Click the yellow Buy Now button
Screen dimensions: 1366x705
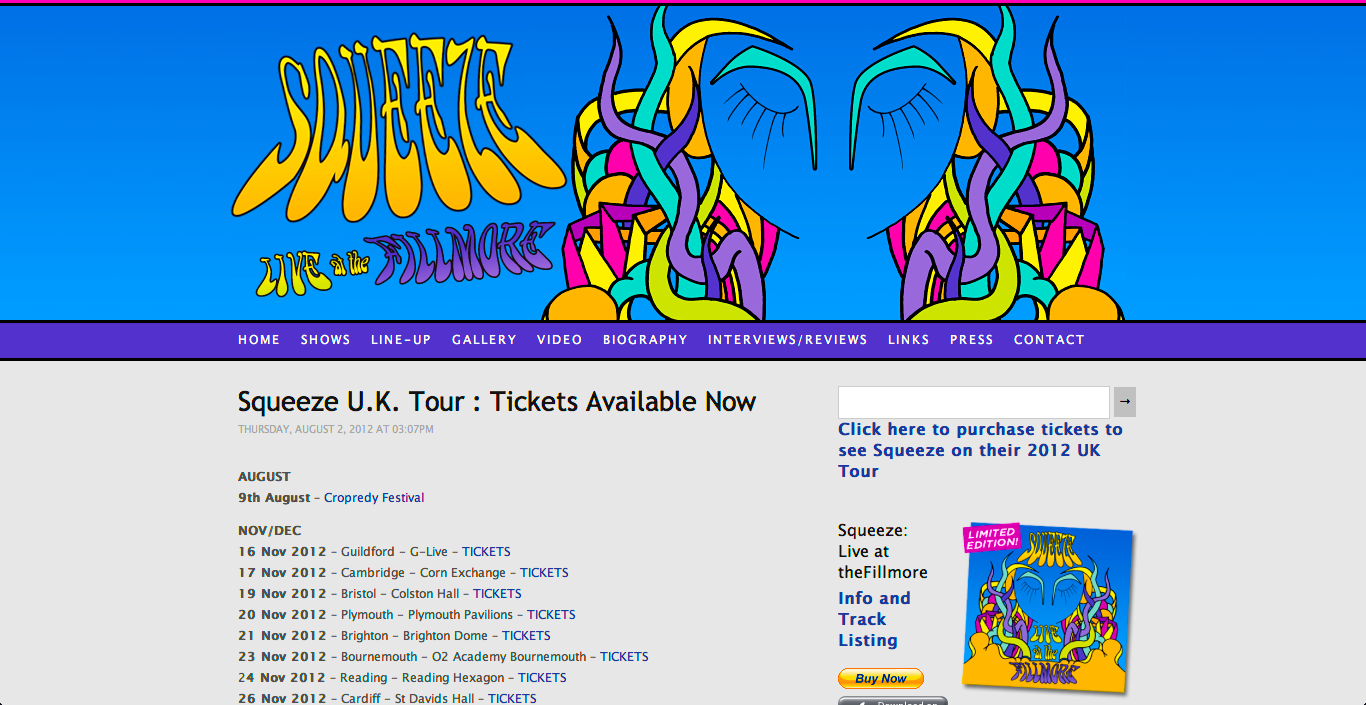(881, 679)
